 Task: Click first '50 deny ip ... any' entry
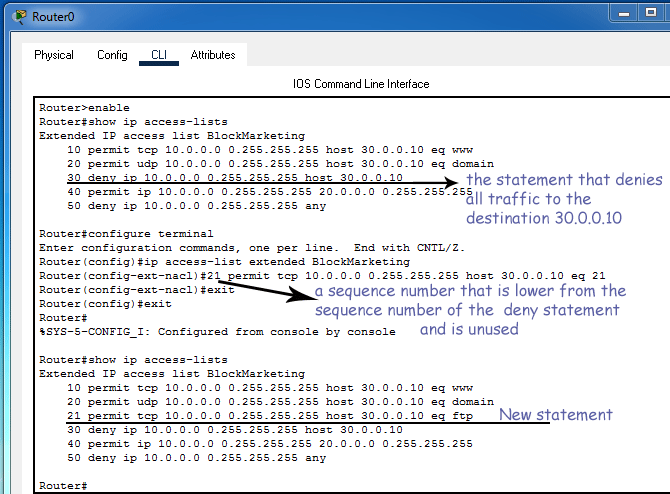tap(197, 206)
